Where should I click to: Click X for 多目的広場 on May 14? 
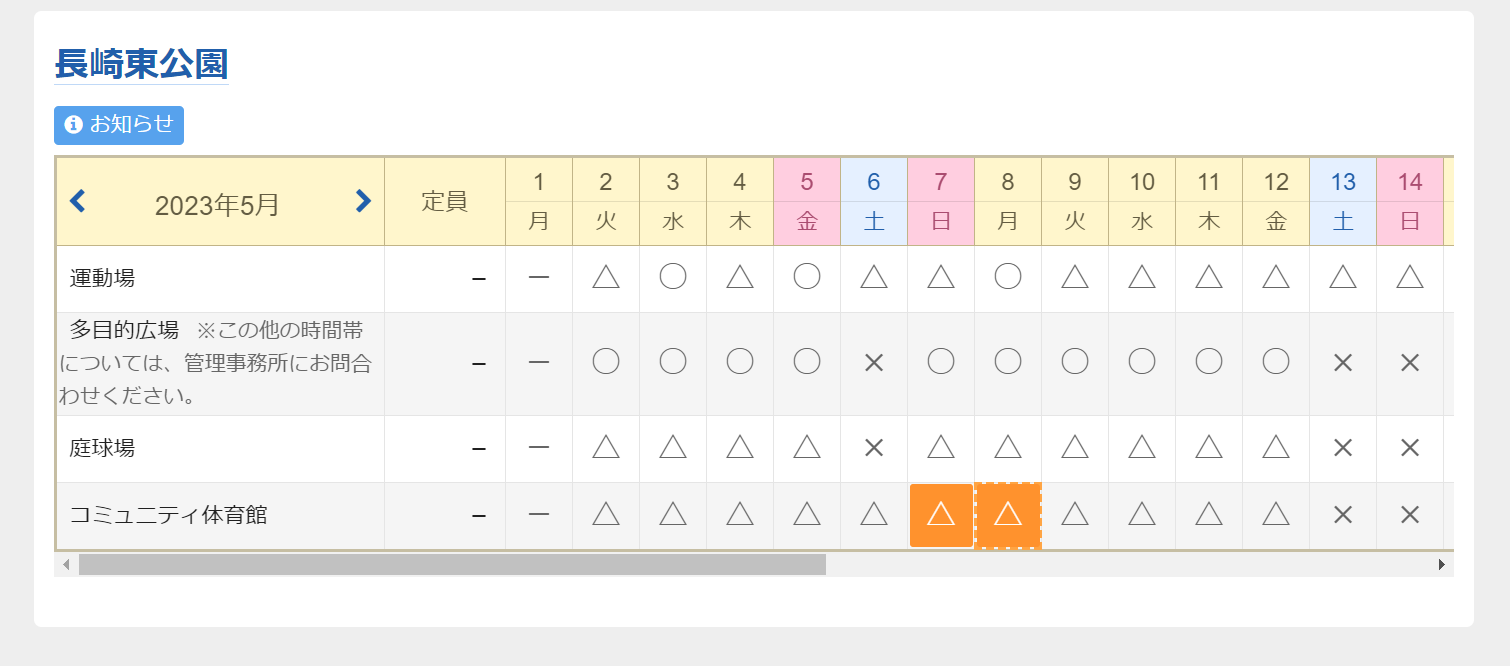1410,363
